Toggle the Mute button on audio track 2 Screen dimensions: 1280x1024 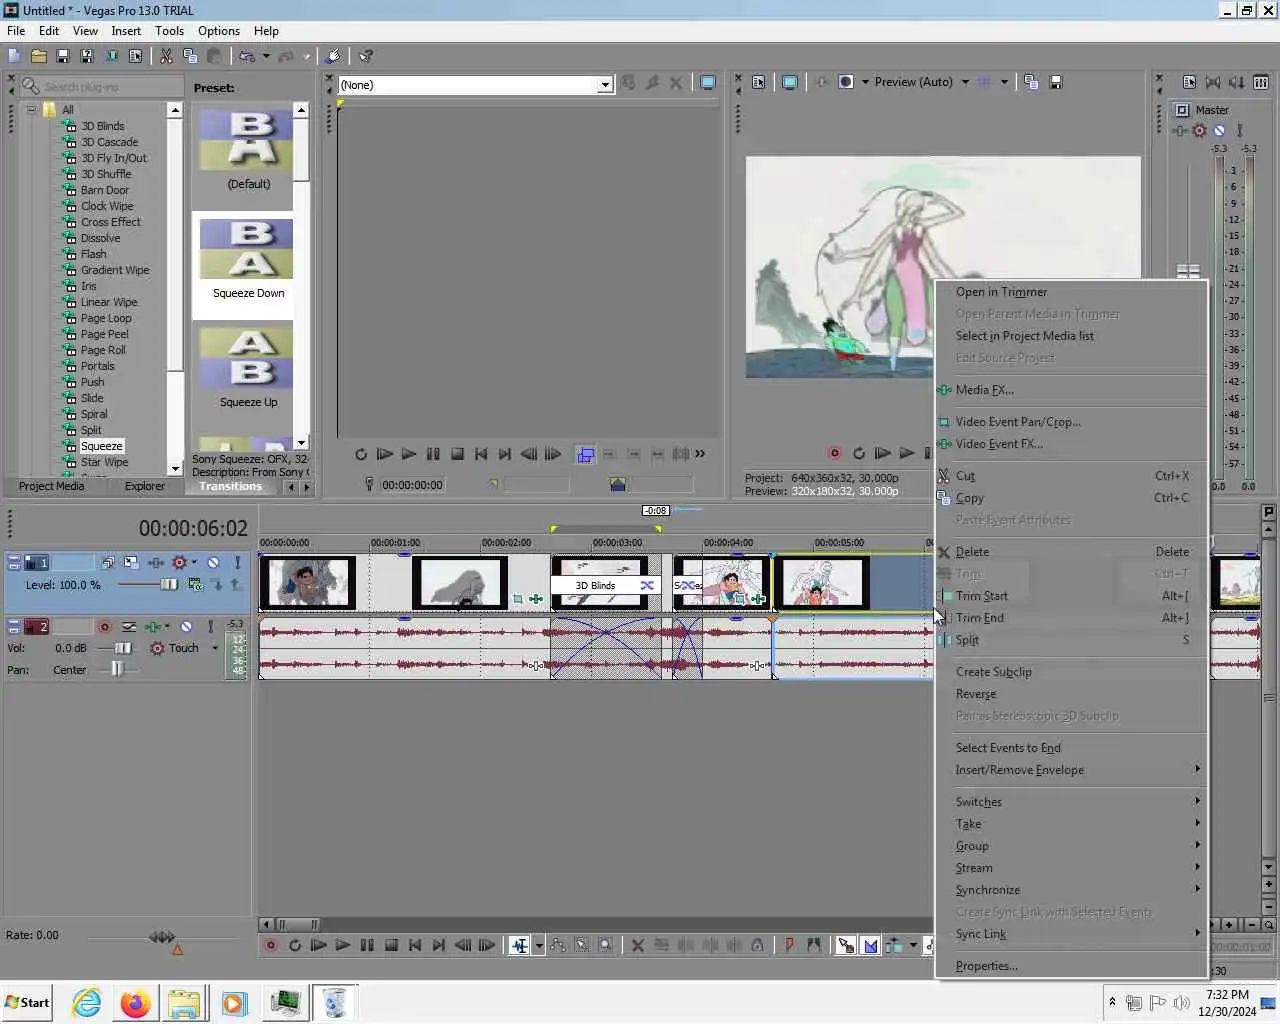point(186,627)
